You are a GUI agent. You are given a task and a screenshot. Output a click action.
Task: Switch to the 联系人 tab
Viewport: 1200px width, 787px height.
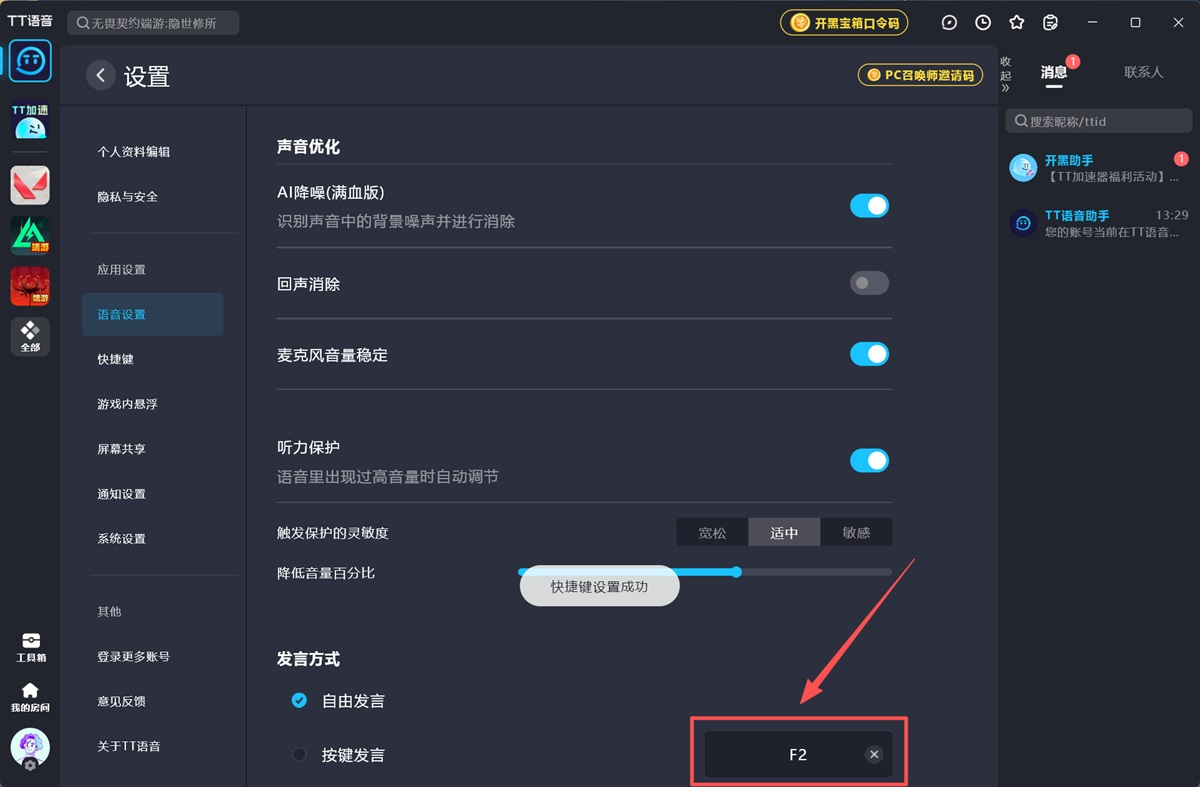pyautogui.click(x=1143, y=71)
